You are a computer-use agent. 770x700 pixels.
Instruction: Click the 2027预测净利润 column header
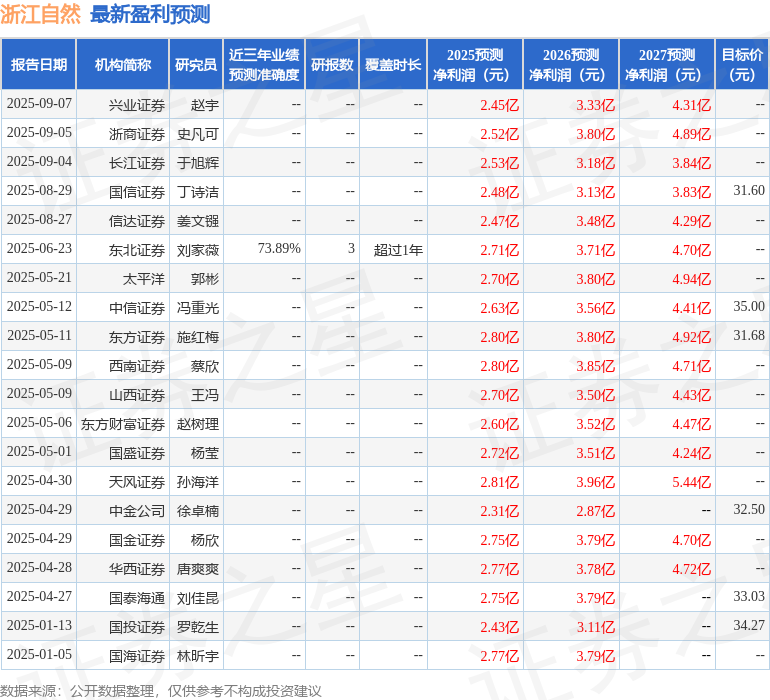pyautogui.click(x=667, y=64)
